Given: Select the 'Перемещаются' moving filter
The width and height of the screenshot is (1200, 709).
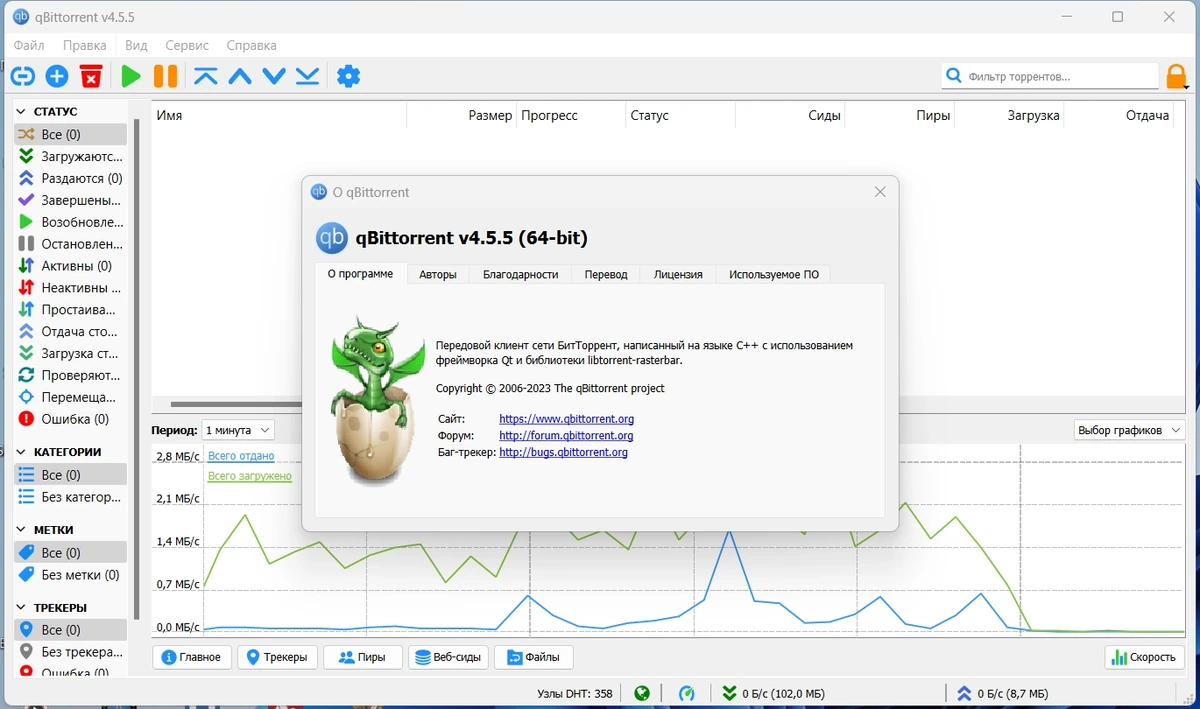Looking at the screenshot, I should pyautogui.click(x=70, y=397).
